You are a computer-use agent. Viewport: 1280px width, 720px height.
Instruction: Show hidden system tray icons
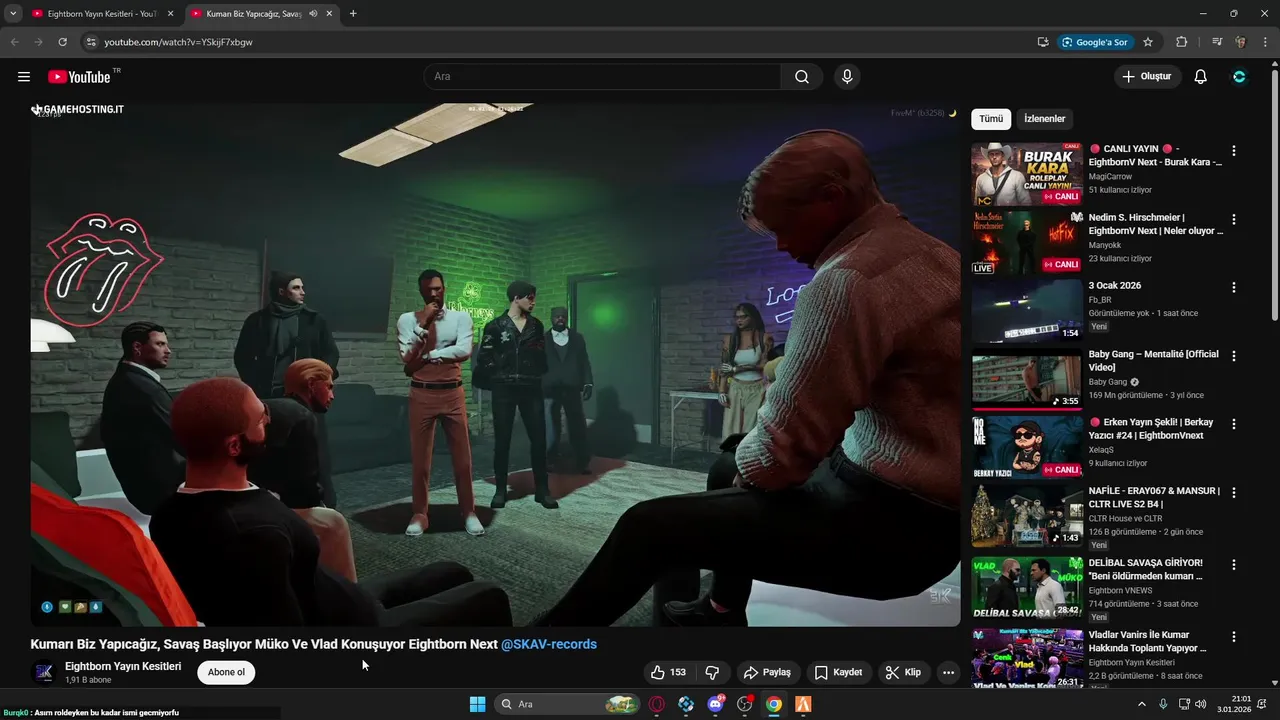tap(1142, 704)
